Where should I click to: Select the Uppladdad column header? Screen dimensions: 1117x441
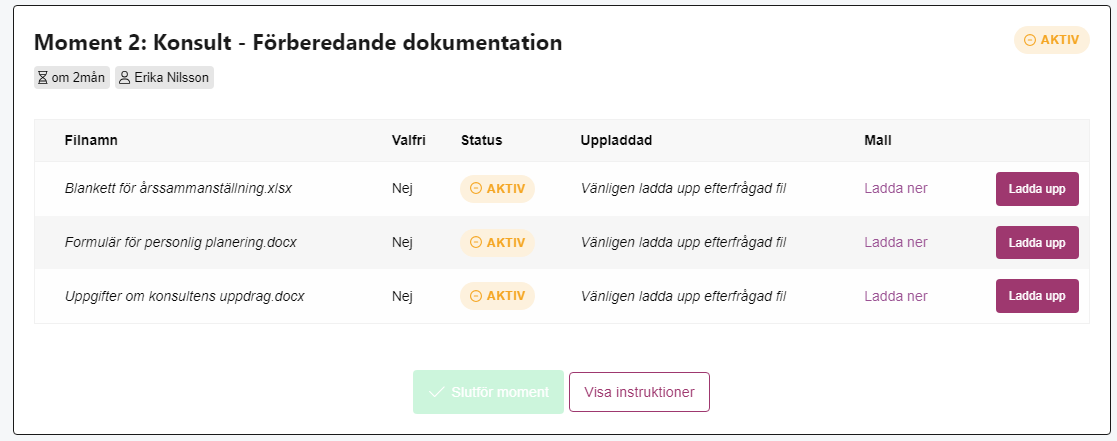tap(616, 140)
